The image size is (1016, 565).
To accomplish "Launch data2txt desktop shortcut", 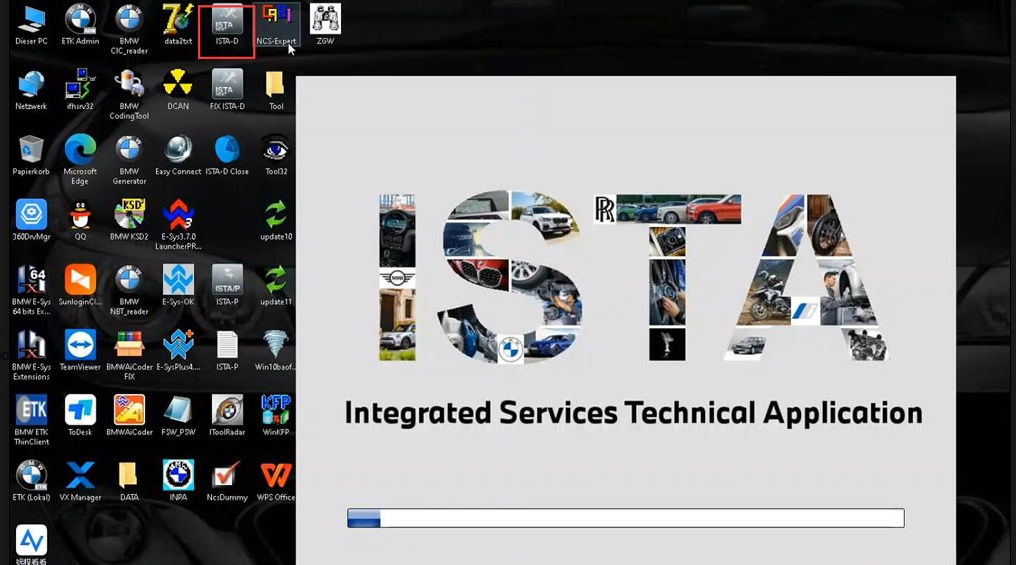I will (178, 25).
